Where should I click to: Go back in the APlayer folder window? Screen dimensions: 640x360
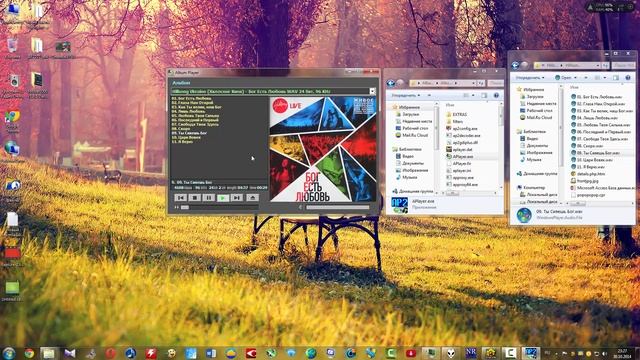tap(391, 83)
